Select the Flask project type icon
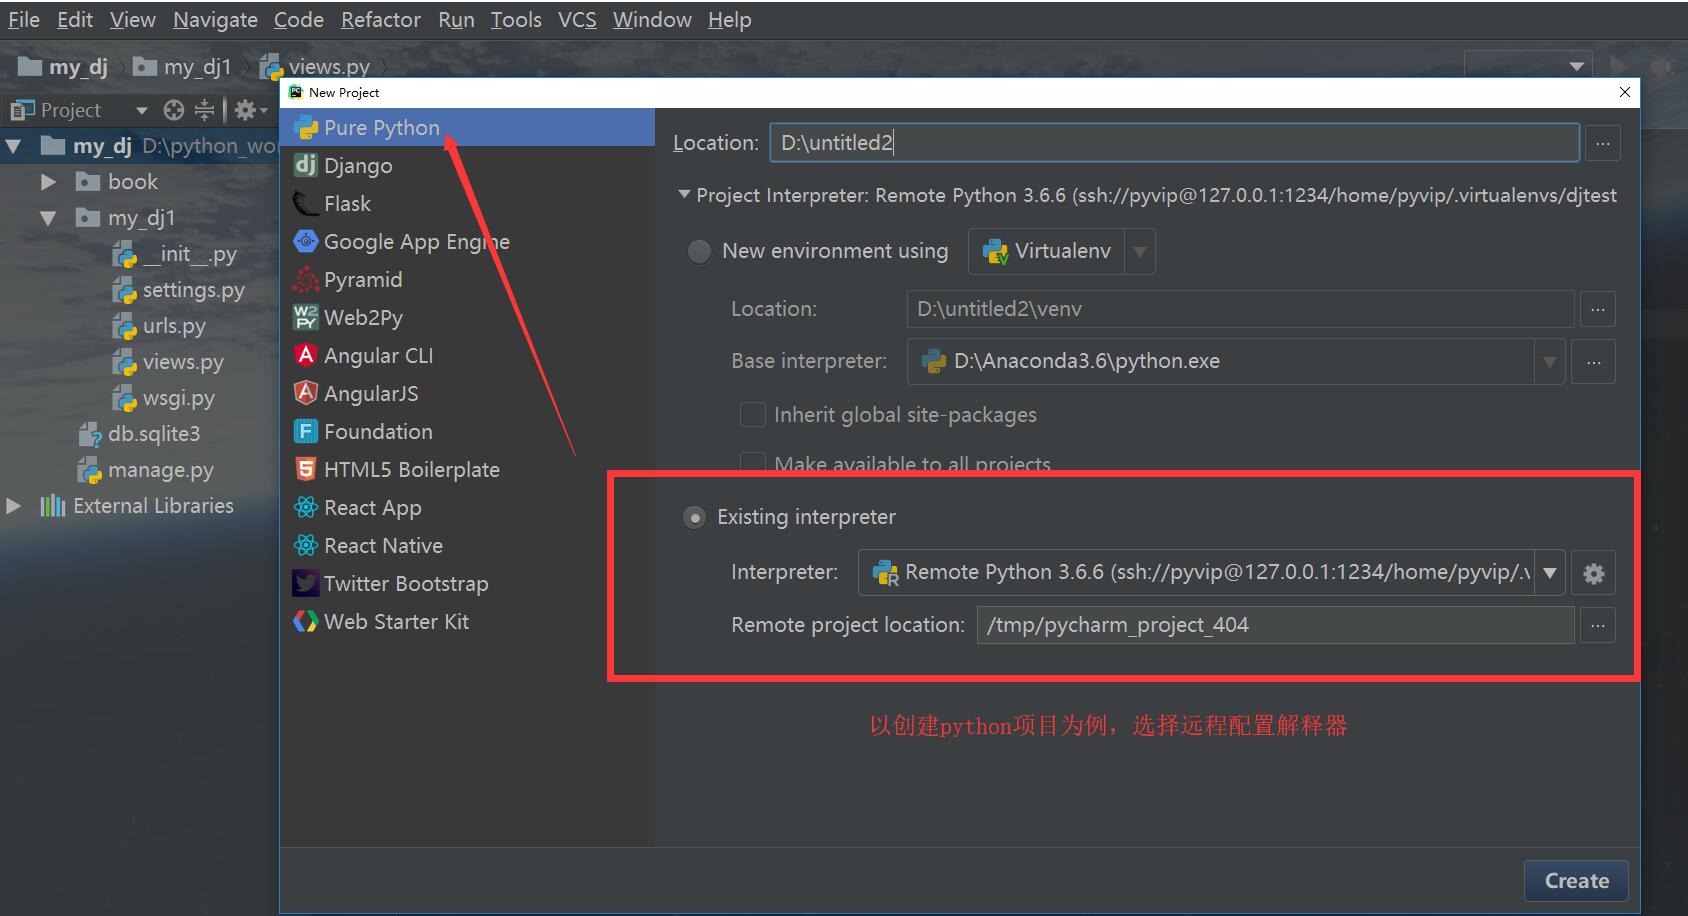Viewport: 1688px width, 916px height. (x=305, y=204)
